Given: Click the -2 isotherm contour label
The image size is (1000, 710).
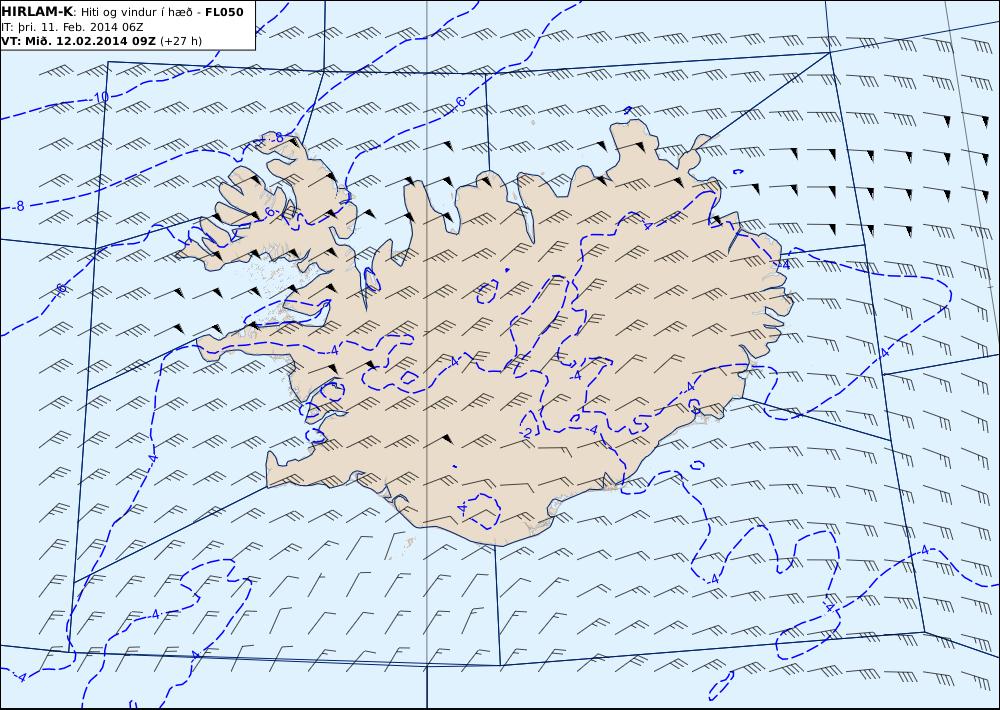Looking at the screenshot, I should click(526, 433).
